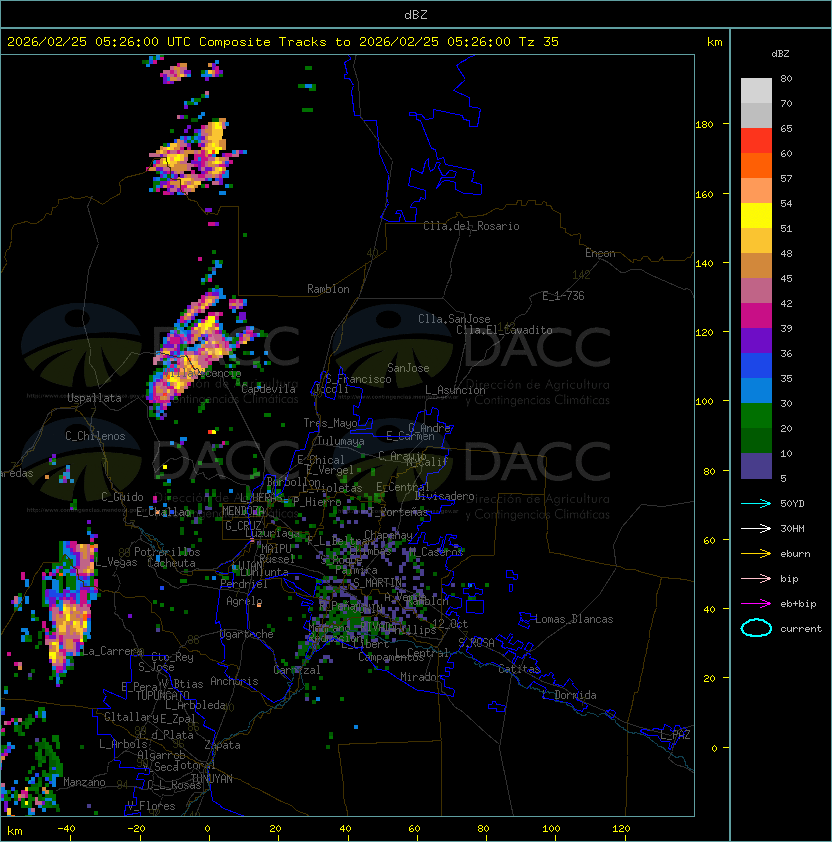The image size is (832, 842).
Task: Click the Encon place label
Action: click(600, 253)
